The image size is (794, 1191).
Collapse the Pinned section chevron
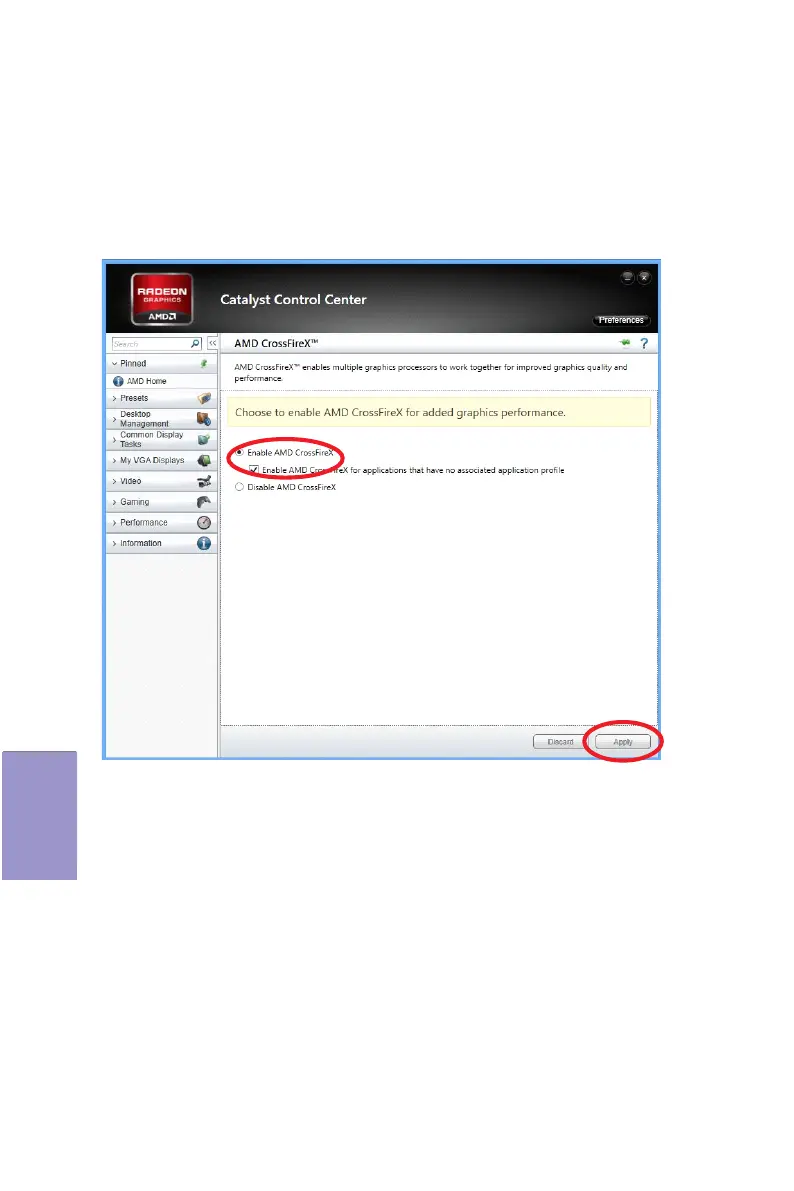click(x=115, y=364)
